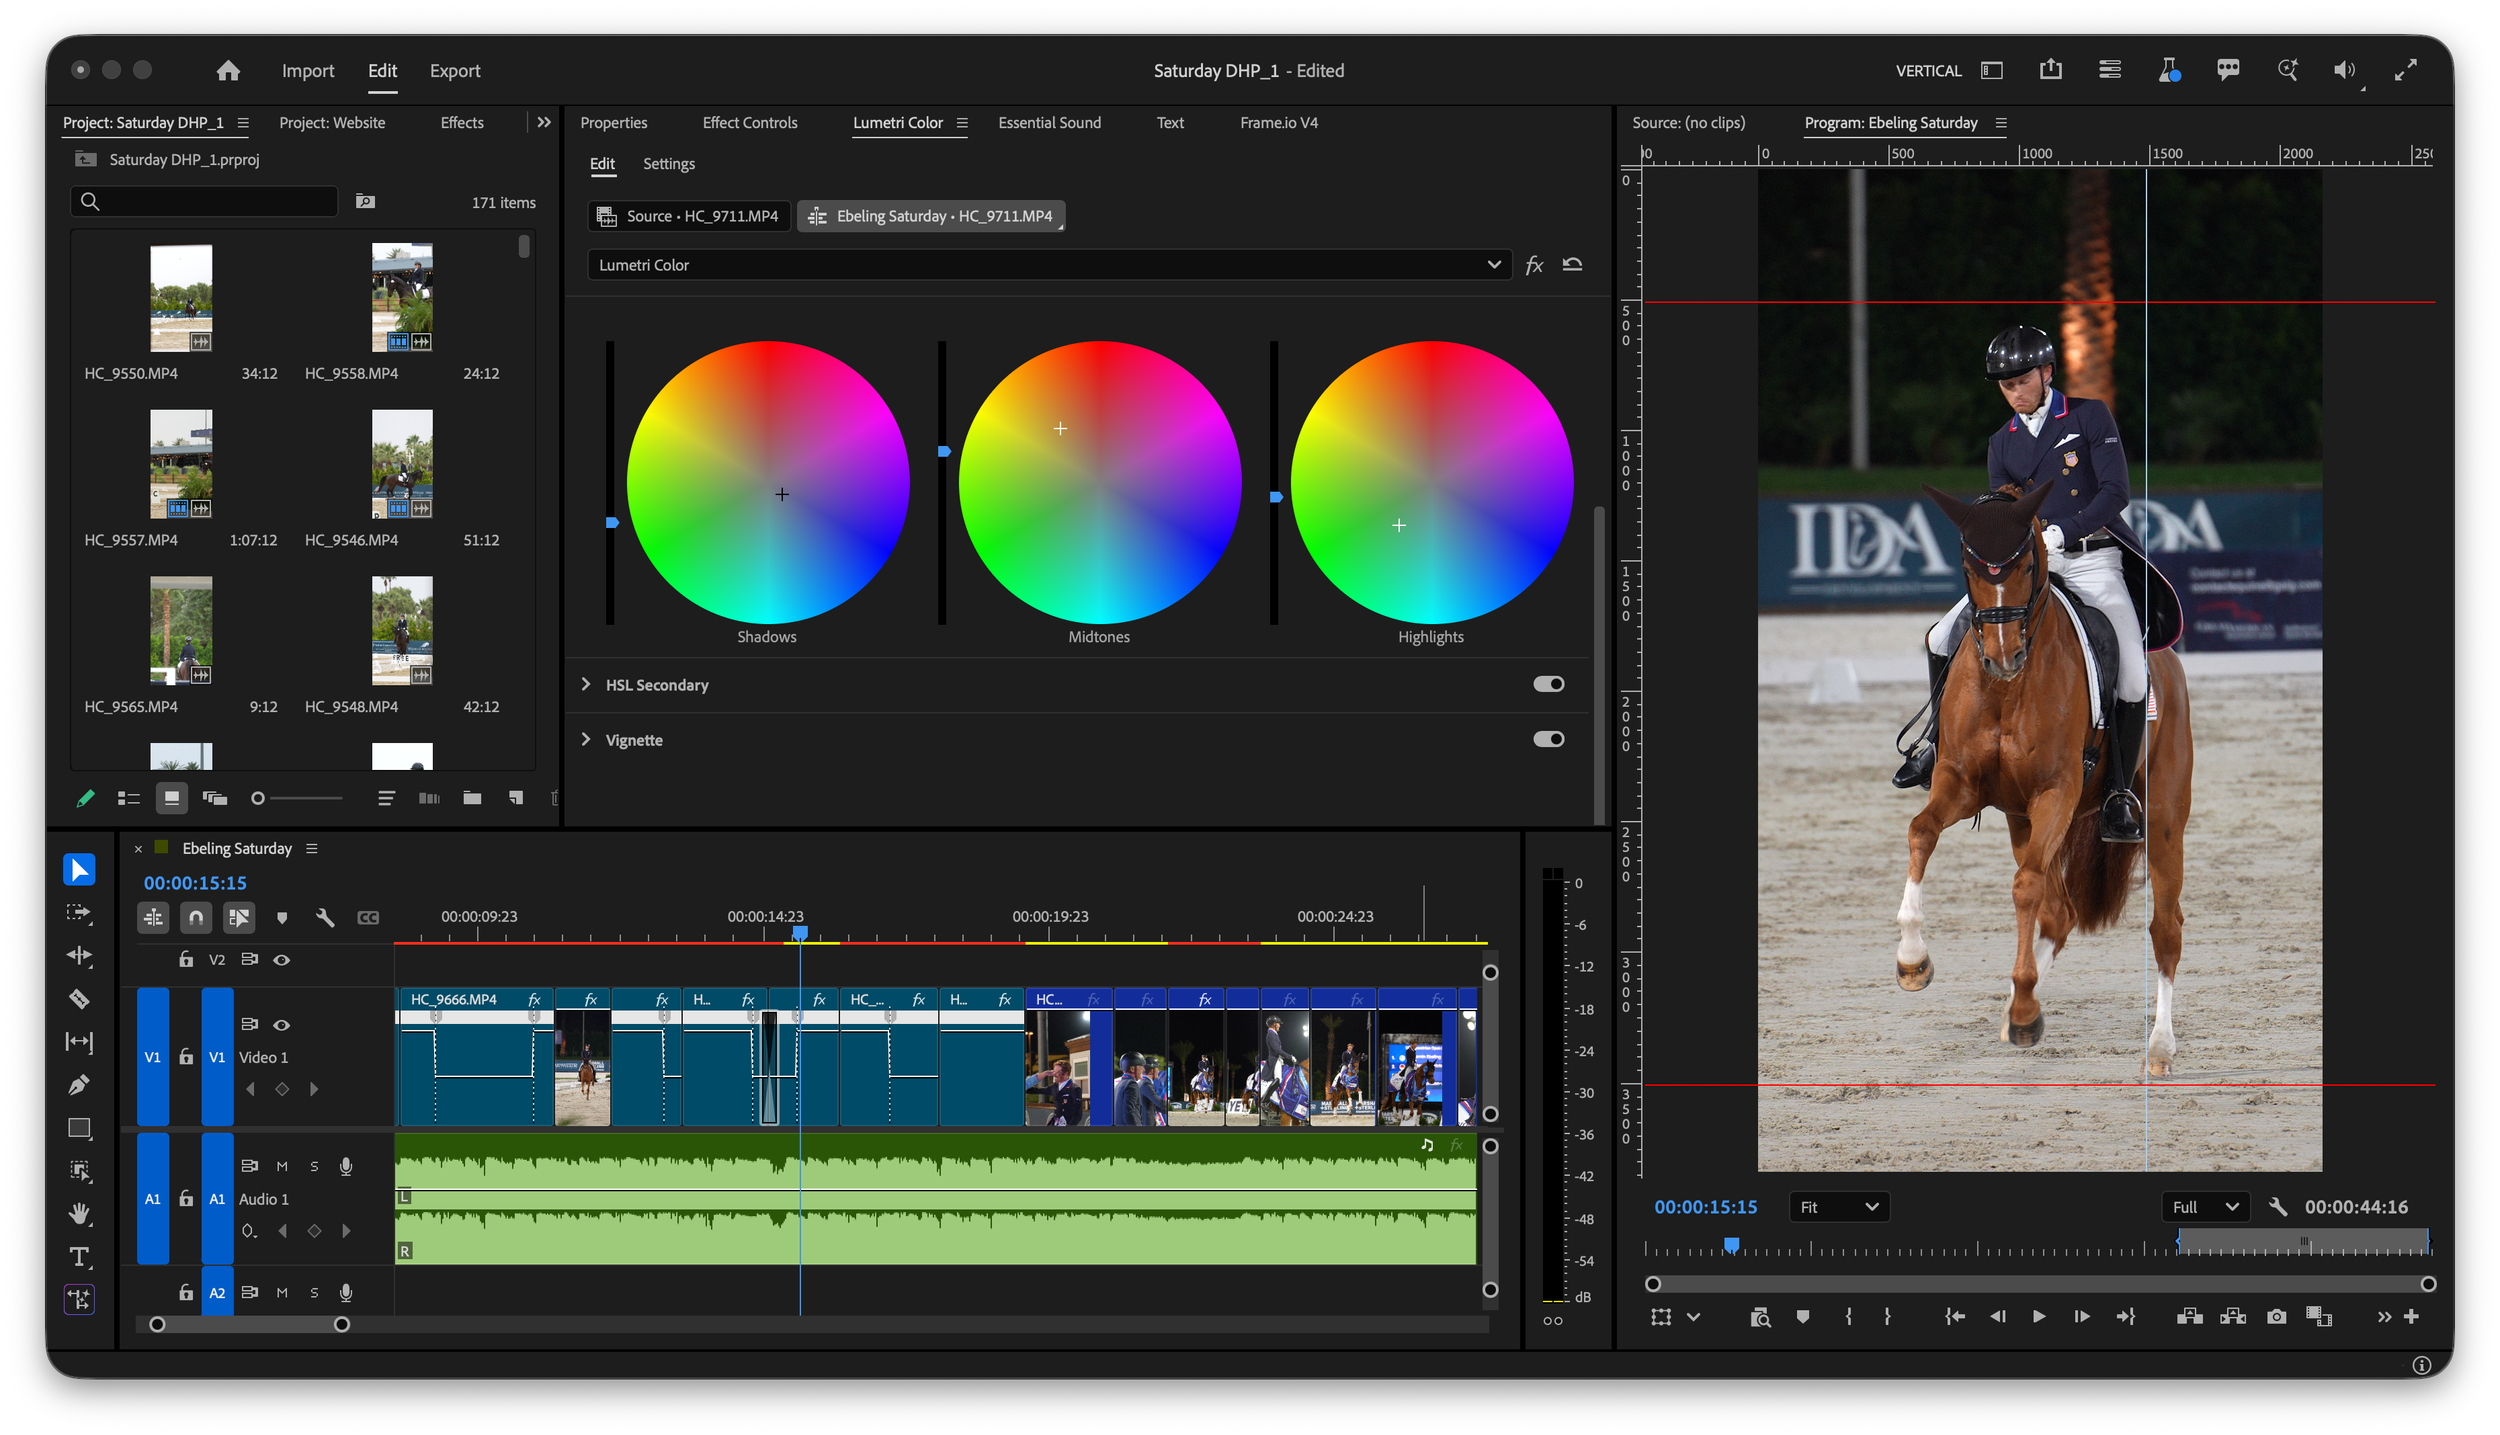Image resolution: width=2500 pixels, height=1435 pixels.
Task: Open the Fit zoom level dropdown
Action: 1838,1207
